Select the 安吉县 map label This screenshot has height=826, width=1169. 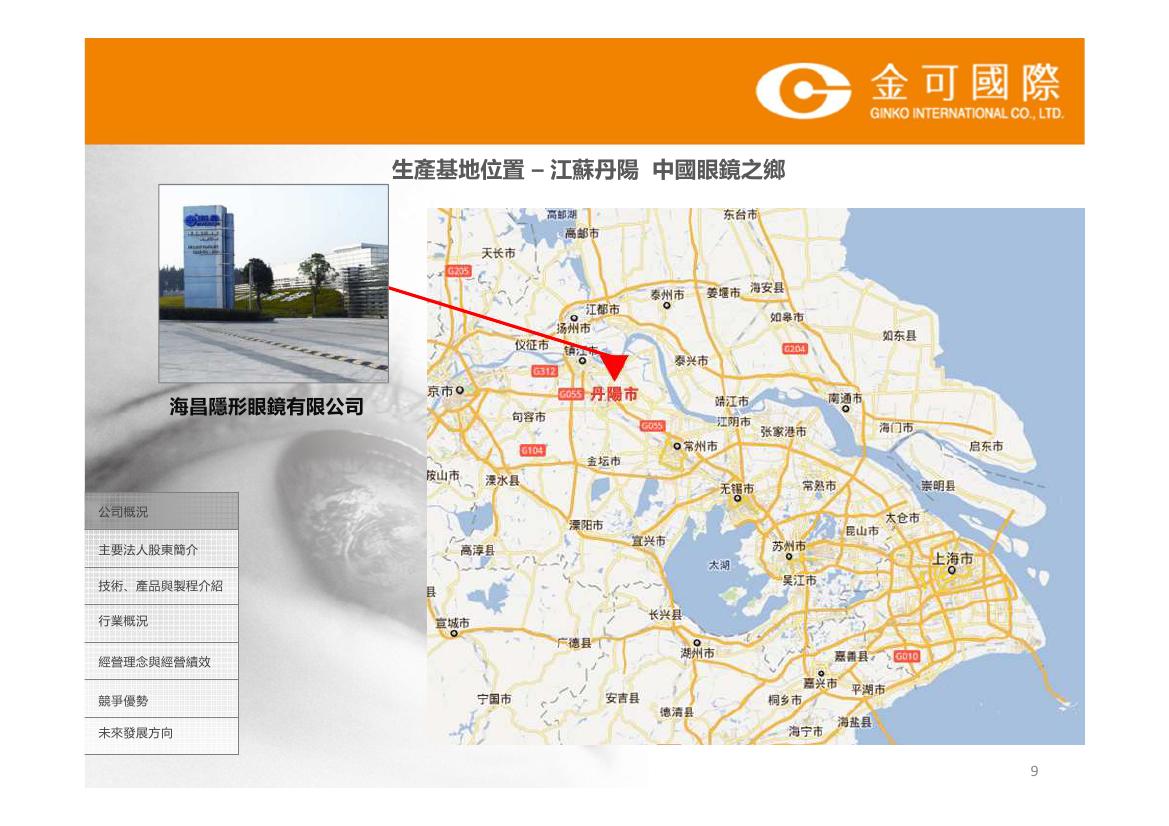point(623,698)
